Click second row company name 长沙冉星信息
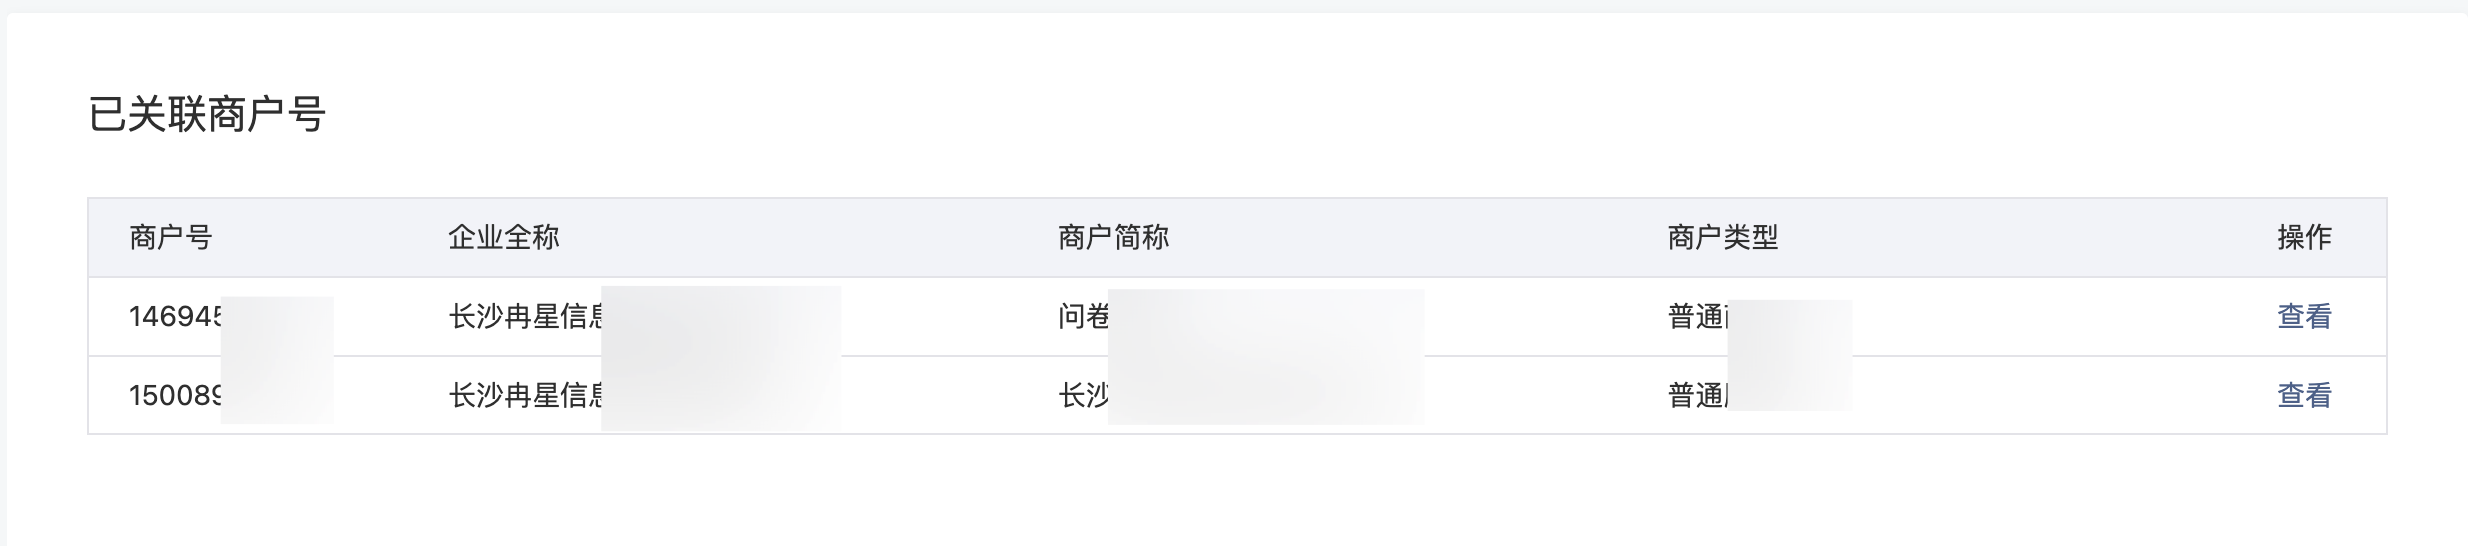The width and height of the screenshot is (2468, 546). [x=525, y=395]
